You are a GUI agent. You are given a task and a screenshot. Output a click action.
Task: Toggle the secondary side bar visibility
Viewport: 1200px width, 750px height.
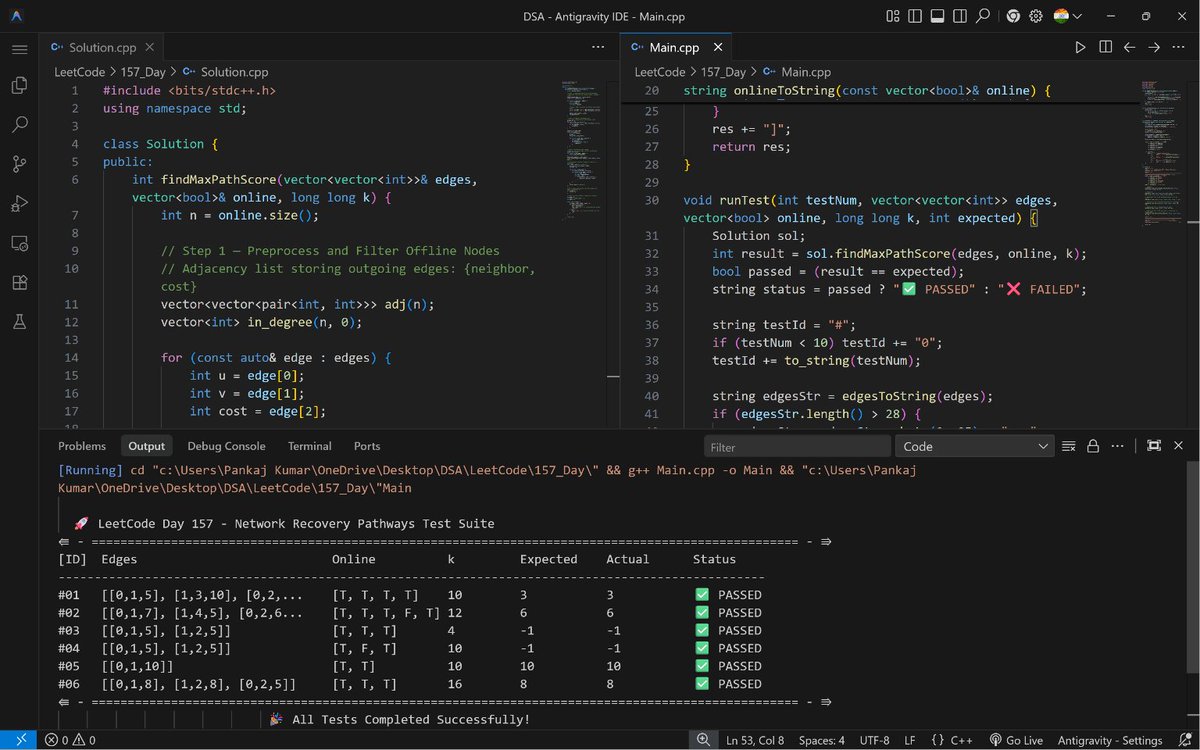[x=960, y=16]
